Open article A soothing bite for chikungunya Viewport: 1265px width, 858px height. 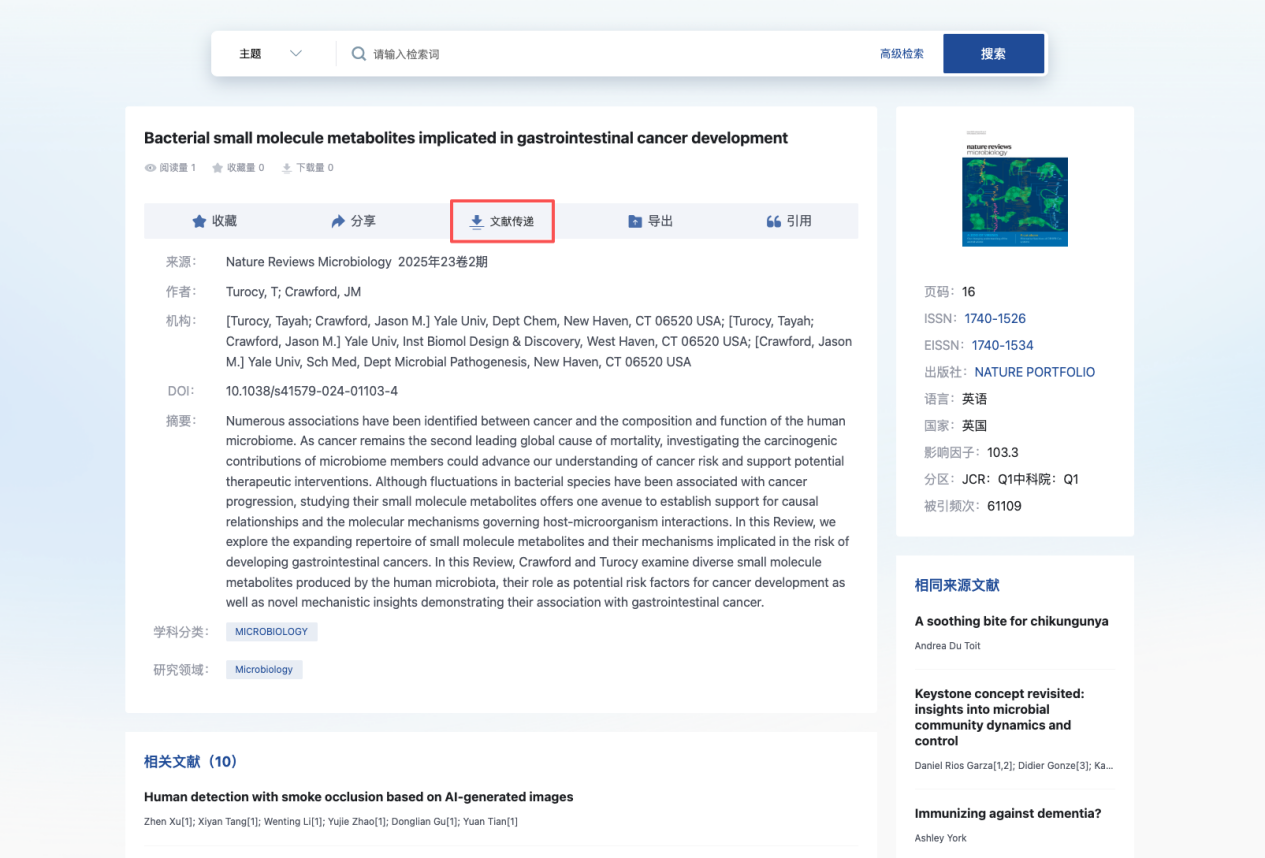click(1011, 621)
